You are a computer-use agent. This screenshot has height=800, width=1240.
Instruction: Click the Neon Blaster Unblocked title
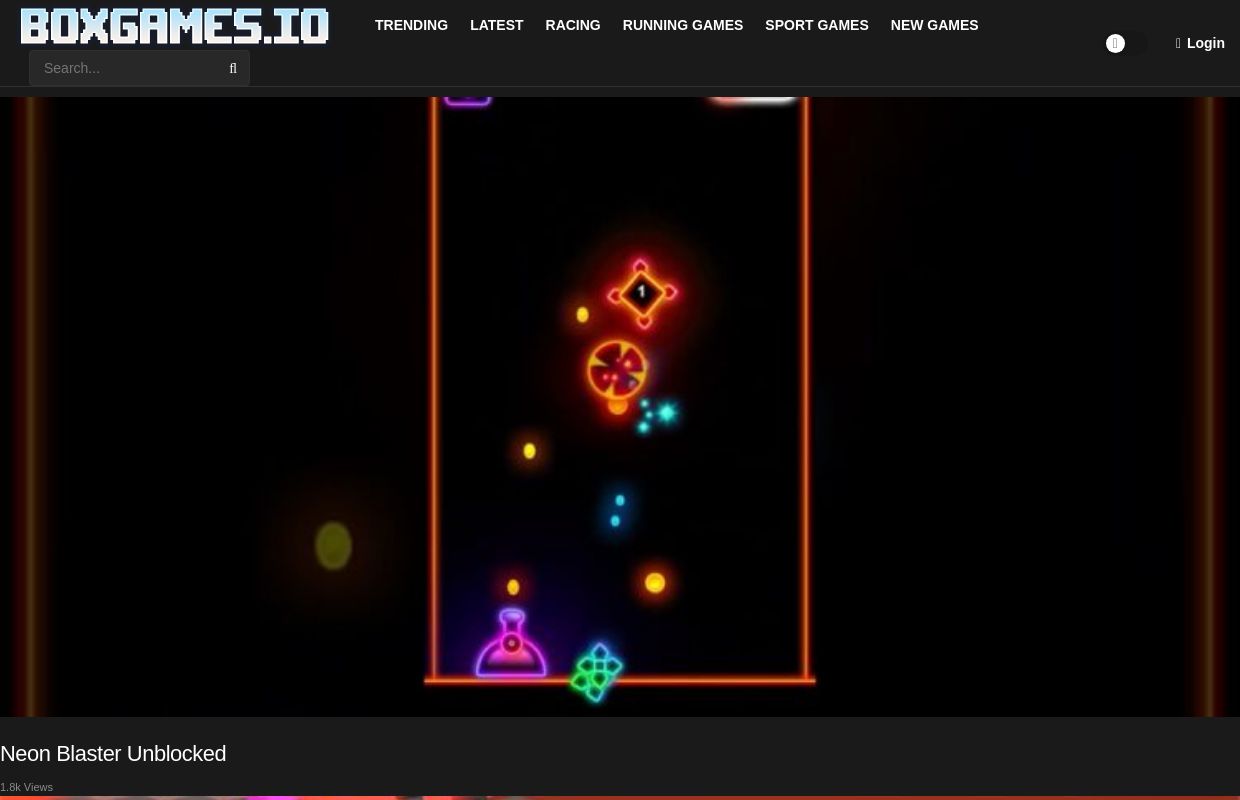click(113, 753)
